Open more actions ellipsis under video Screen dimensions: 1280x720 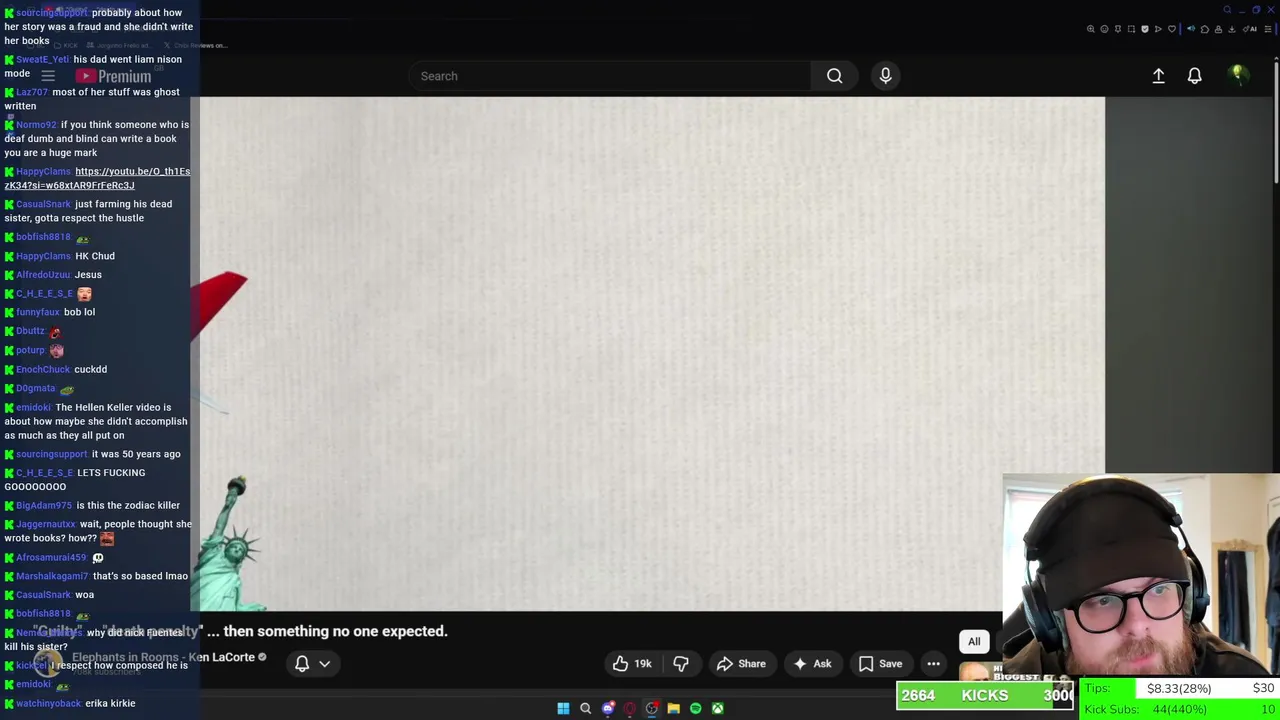(933, 663)
